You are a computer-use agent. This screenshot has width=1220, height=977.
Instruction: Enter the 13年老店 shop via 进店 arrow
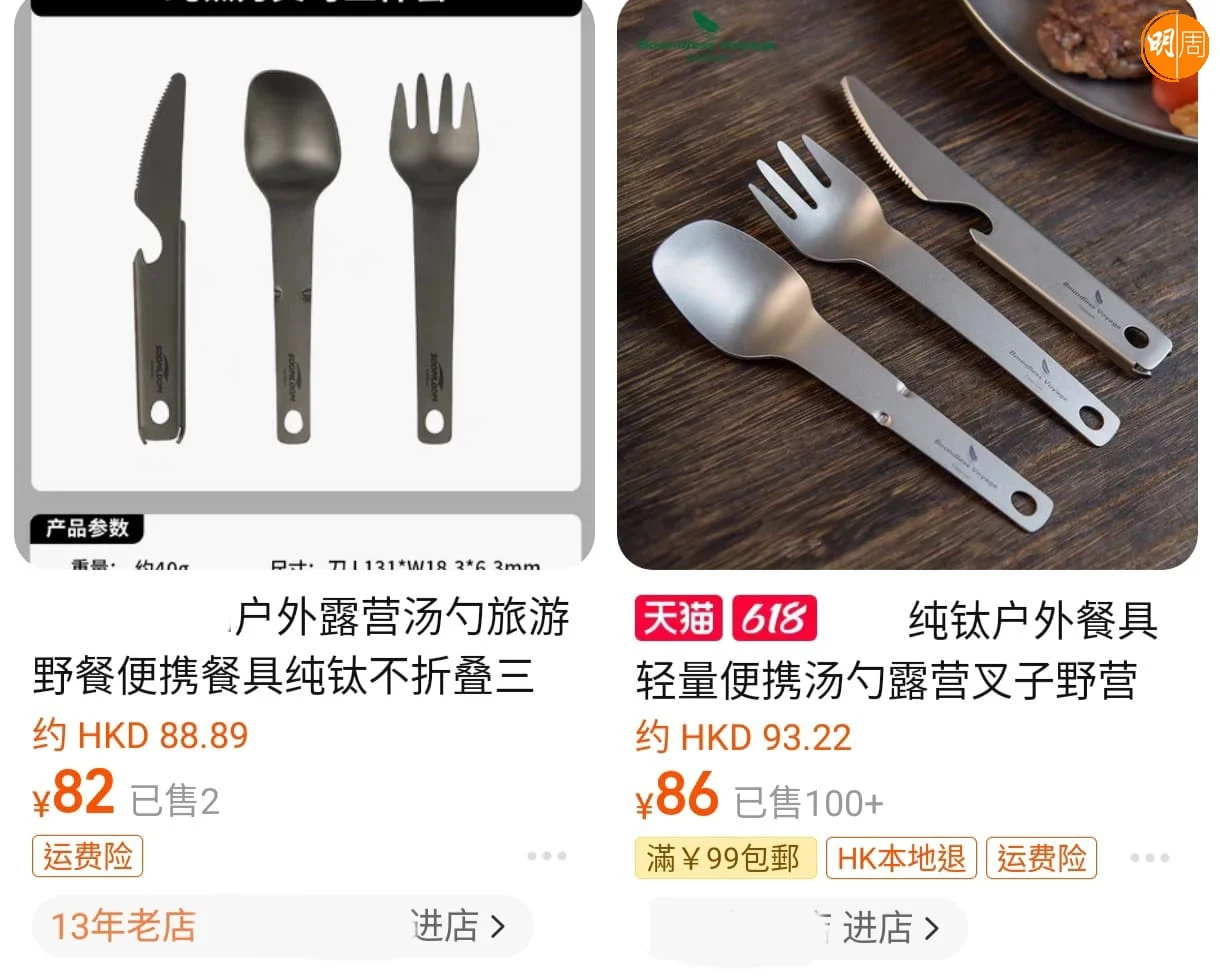coord(459,926)
